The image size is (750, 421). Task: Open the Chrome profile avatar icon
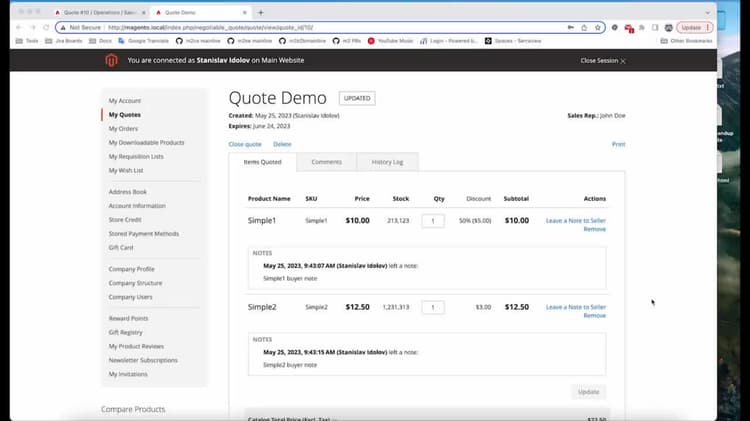[669, 28]
